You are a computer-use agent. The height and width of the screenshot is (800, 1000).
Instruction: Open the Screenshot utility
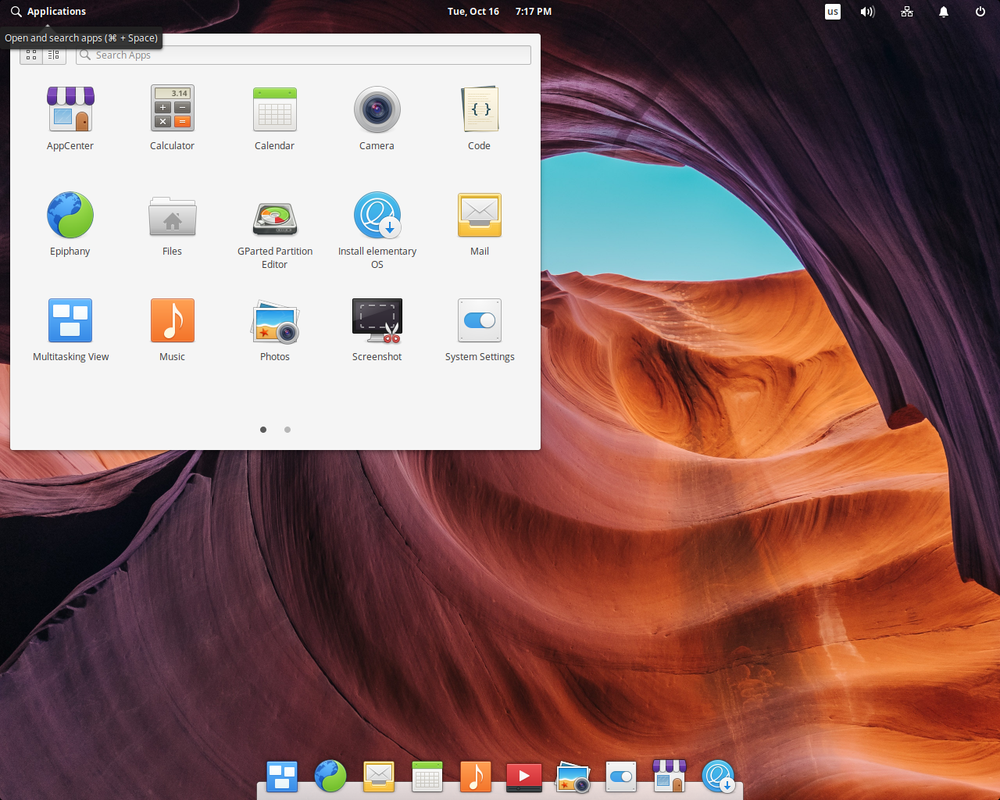click(x=377, y=320)
